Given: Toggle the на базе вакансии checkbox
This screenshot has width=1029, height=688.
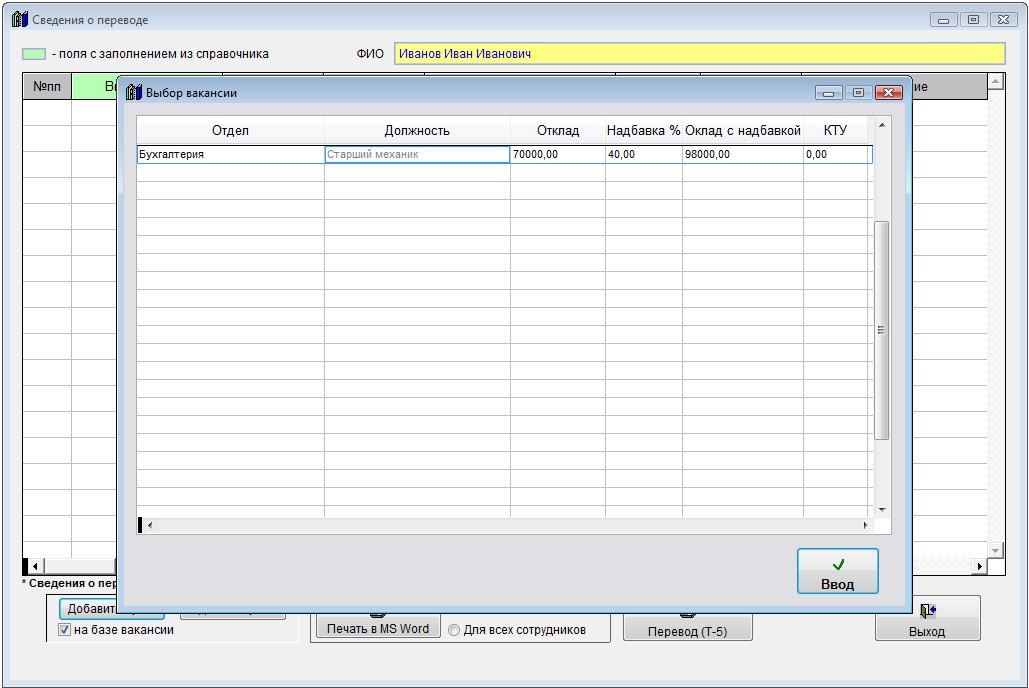Looking at the screenshot, I should click(x=64, y=630).
